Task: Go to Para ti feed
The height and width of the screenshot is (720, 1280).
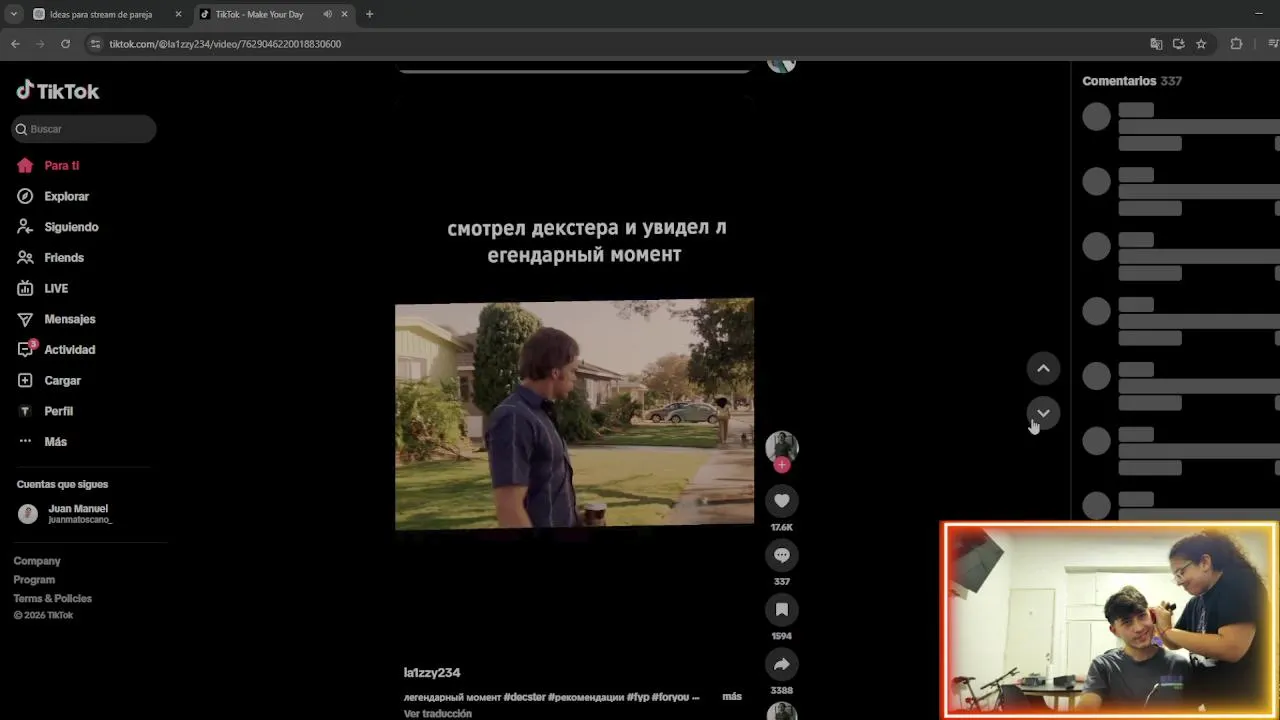Action: tap(48, 166)
